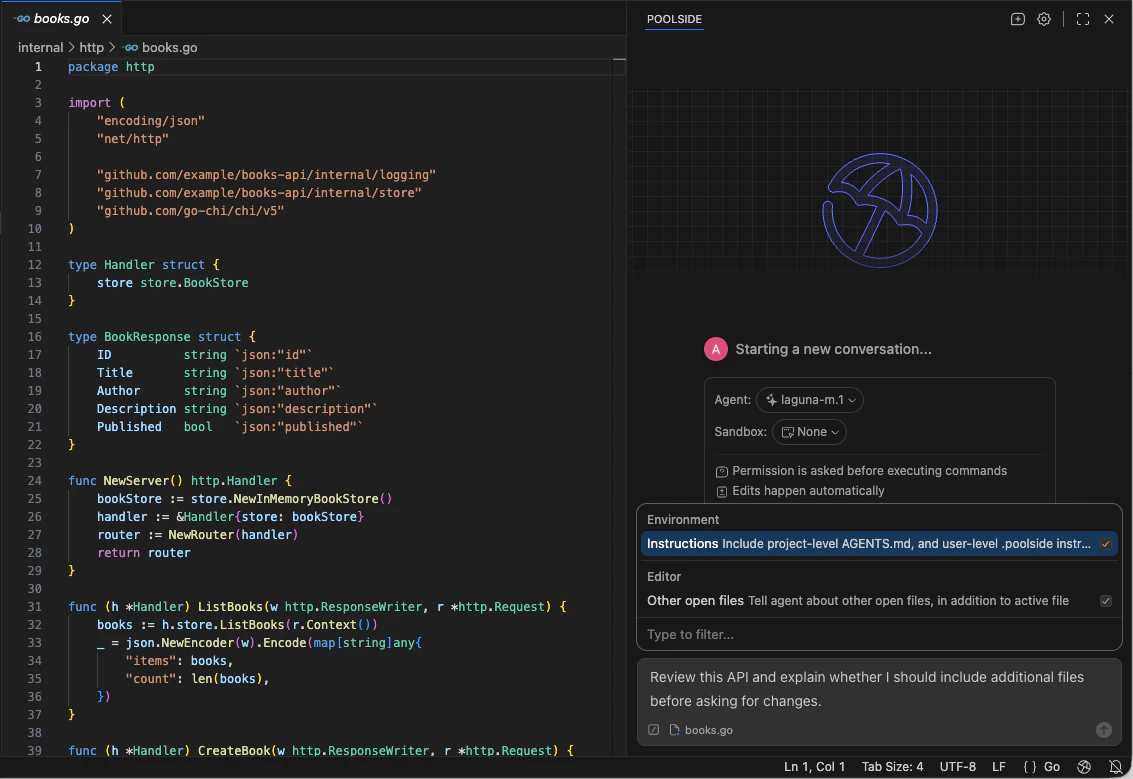Select the Instructions environment option
This screenshot has width=1133, height=779.
879,544
